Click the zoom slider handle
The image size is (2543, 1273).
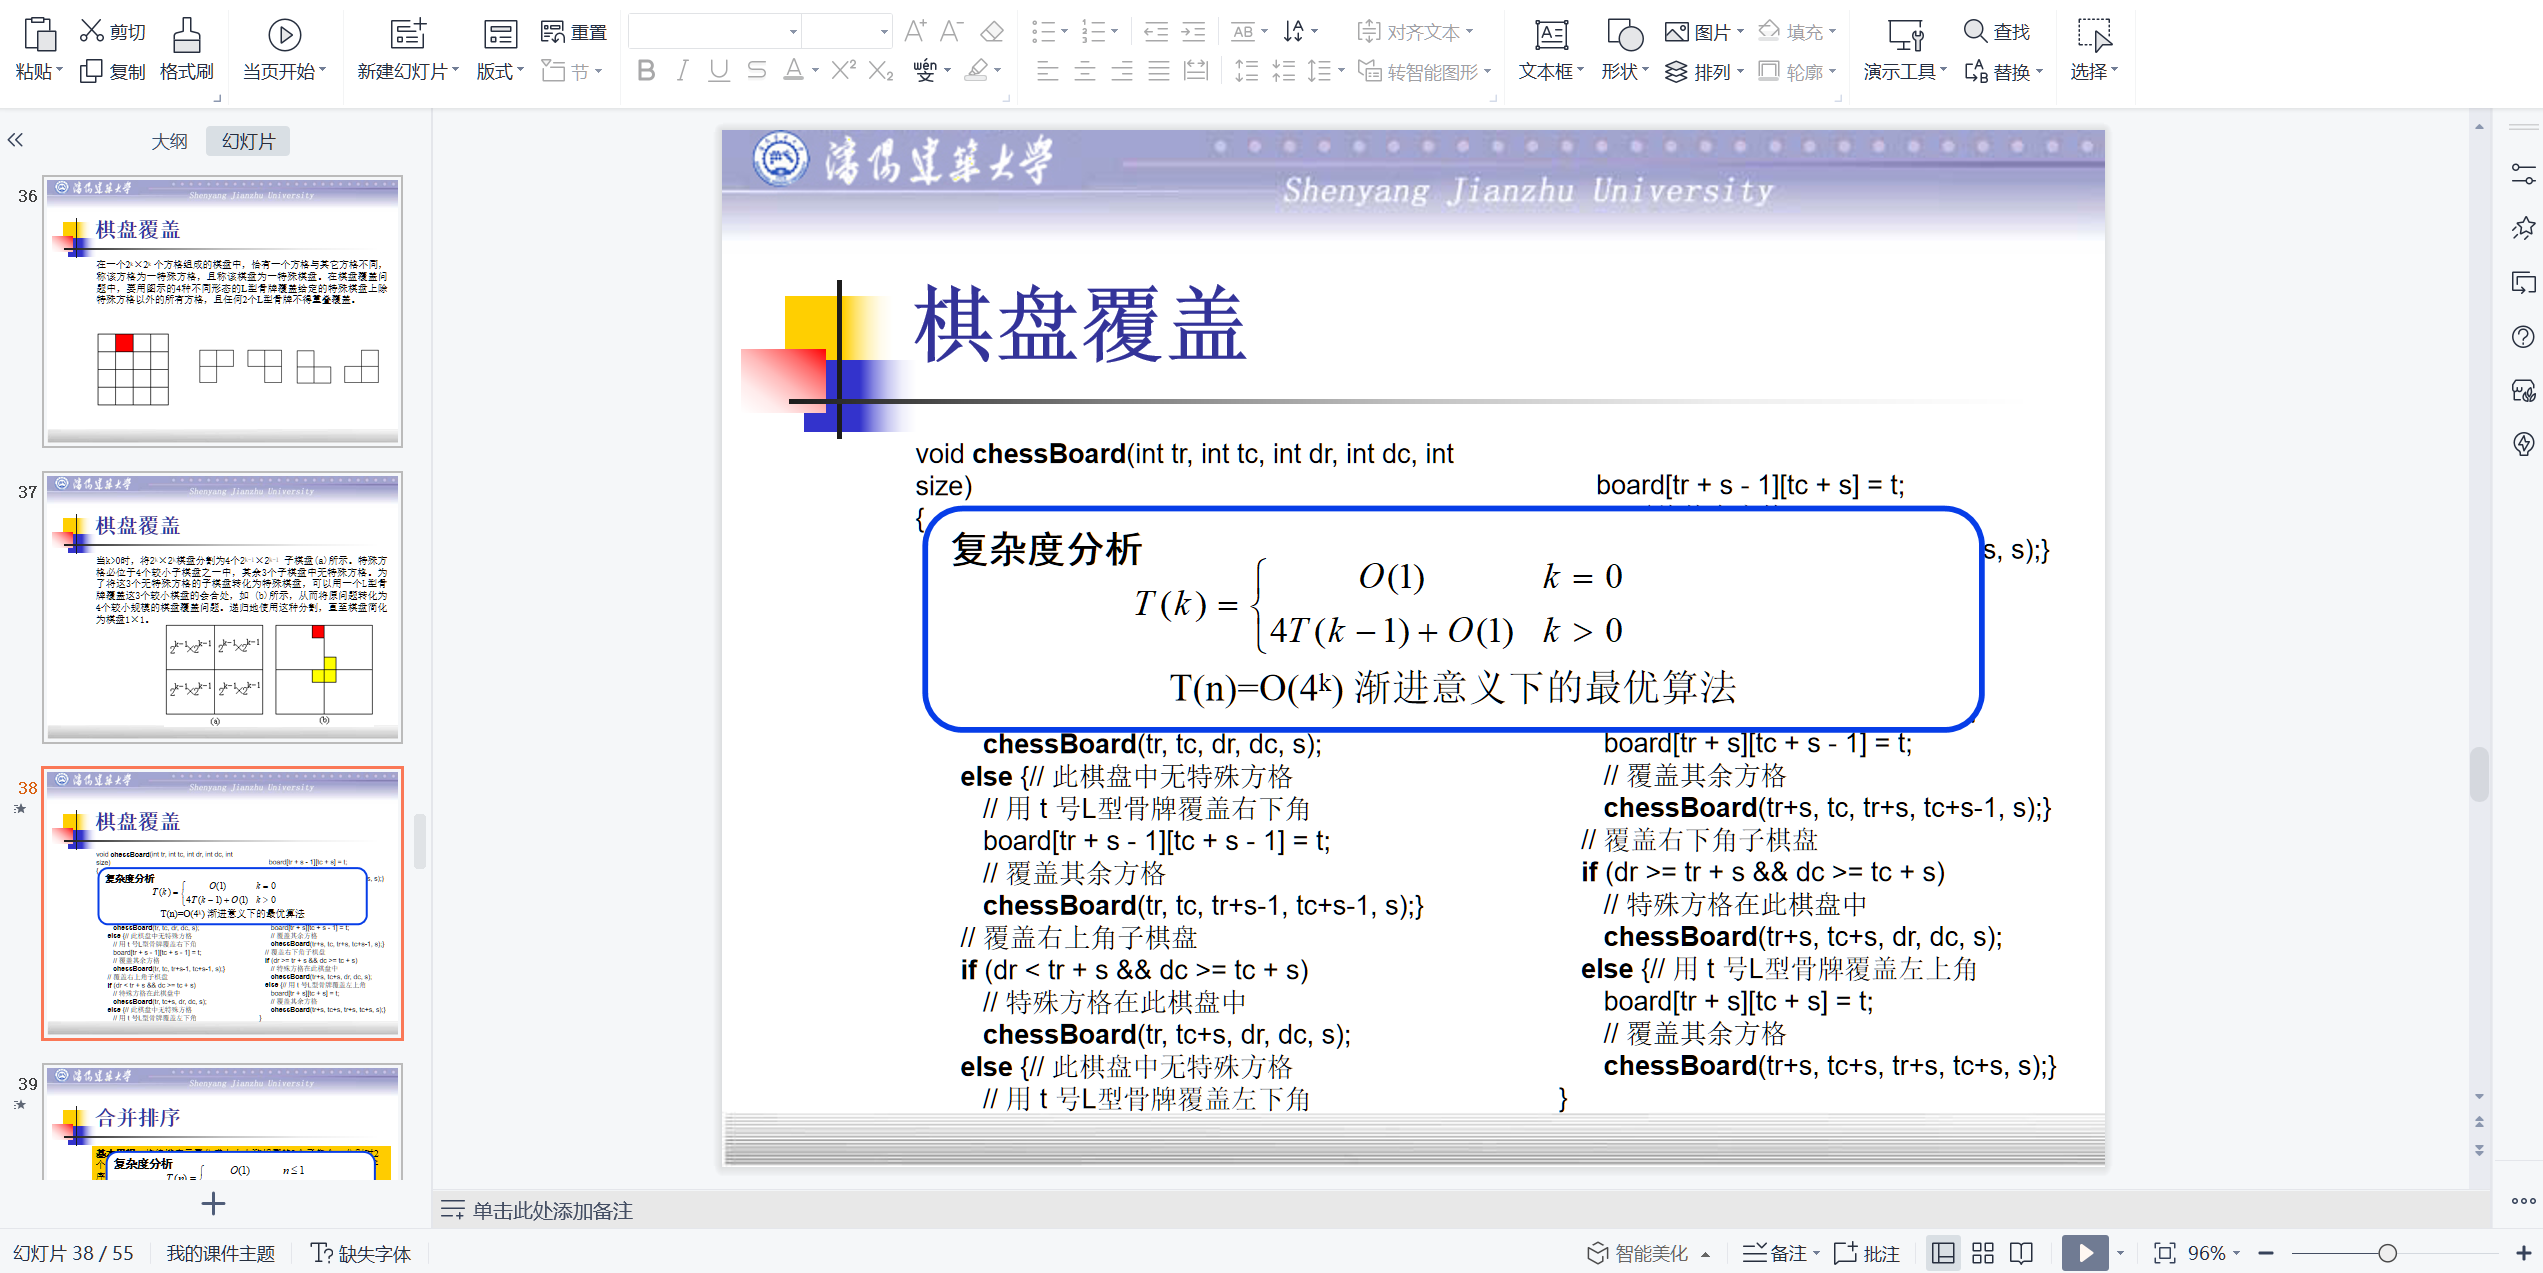2387,1253
